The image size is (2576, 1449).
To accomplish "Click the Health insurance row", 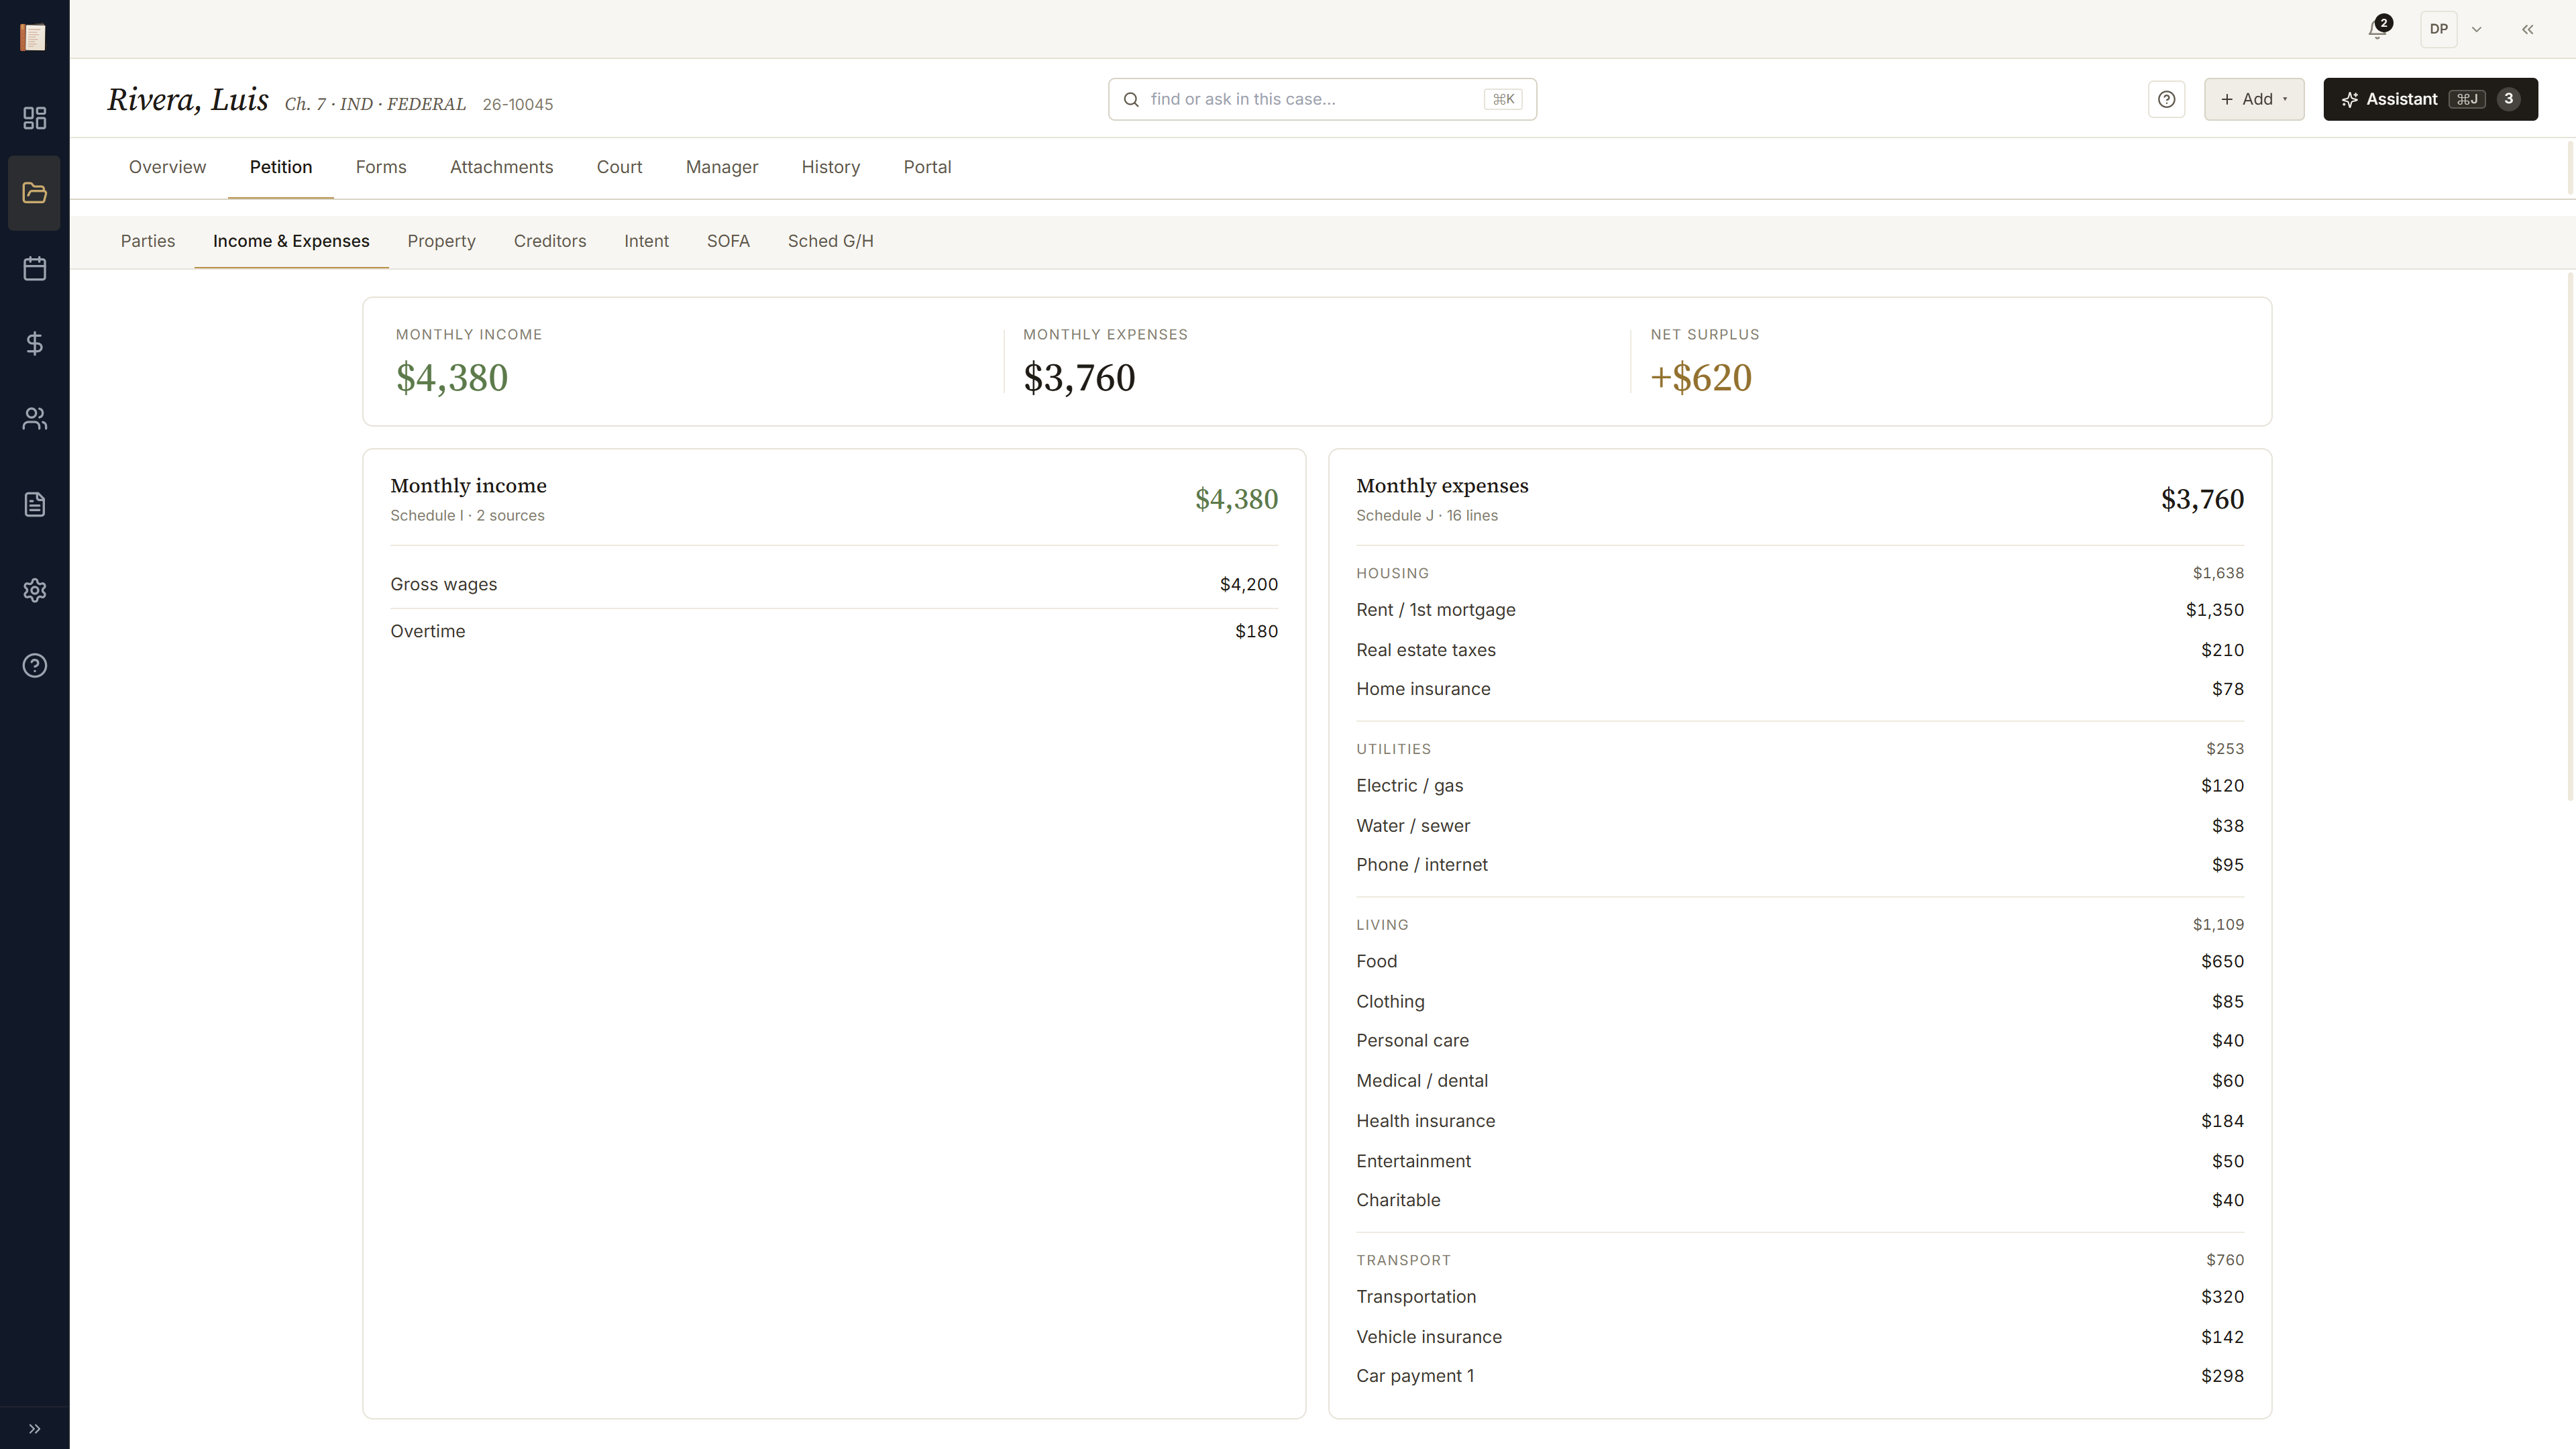I will tap(1799, 1121).
